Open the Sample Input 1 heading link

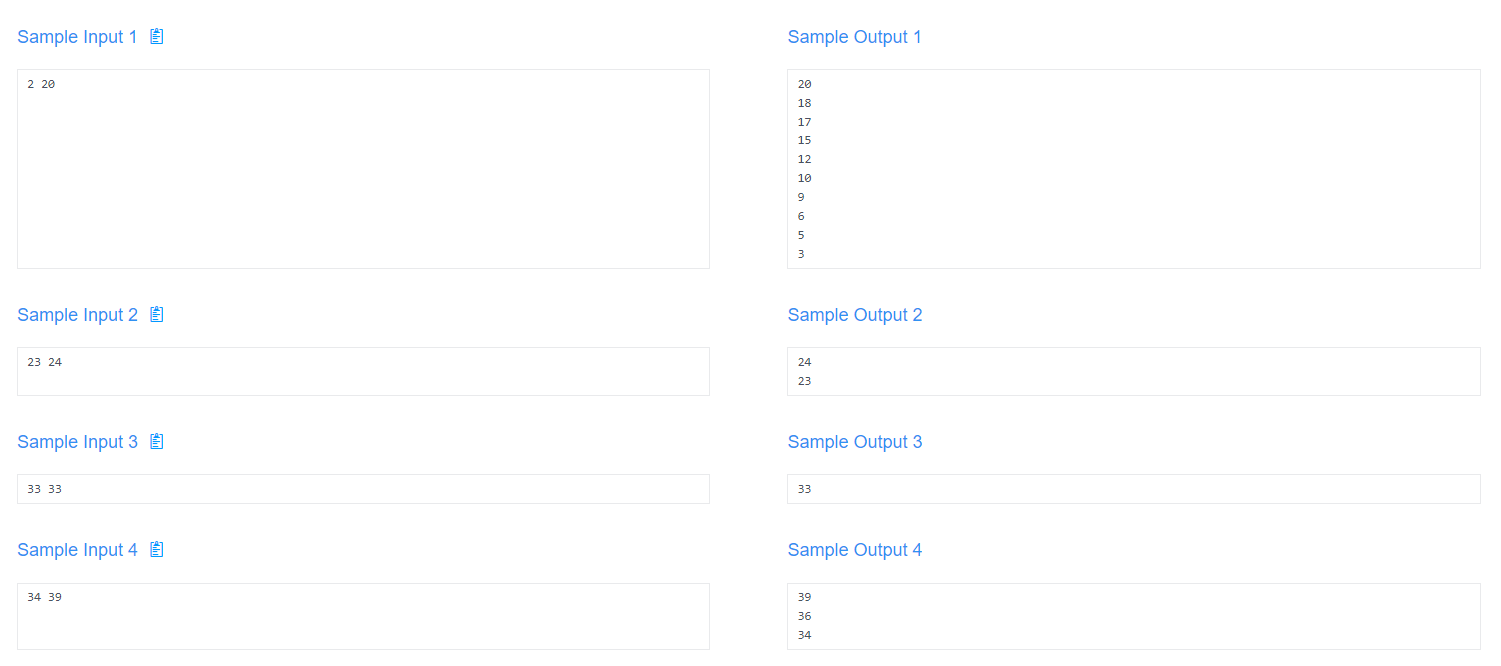point(76,36)
